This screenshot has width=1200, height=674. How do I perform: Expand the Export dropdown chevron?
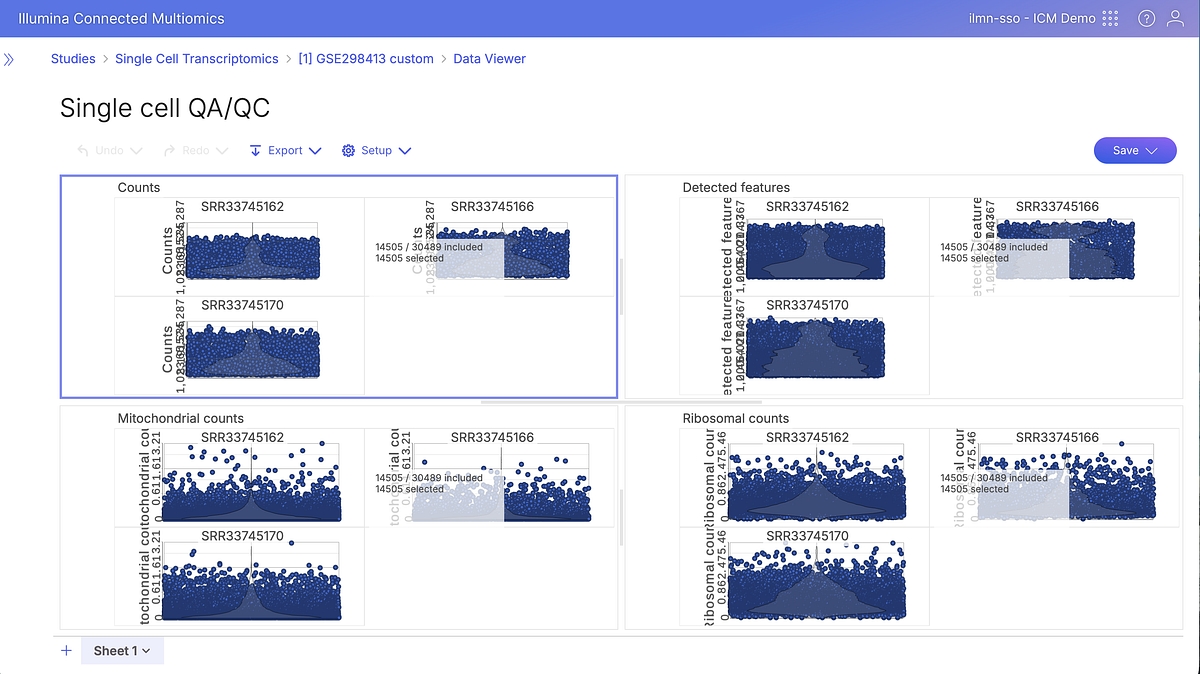pos(315,151)
